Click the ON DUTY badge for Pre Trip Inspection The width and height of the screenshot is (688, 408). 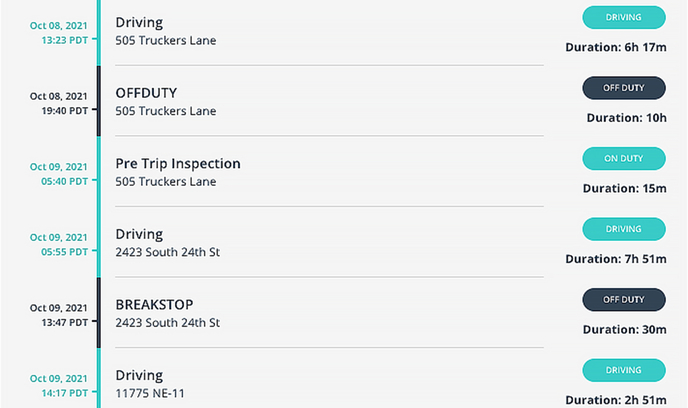pyautogui.click(x=624, y=159)
